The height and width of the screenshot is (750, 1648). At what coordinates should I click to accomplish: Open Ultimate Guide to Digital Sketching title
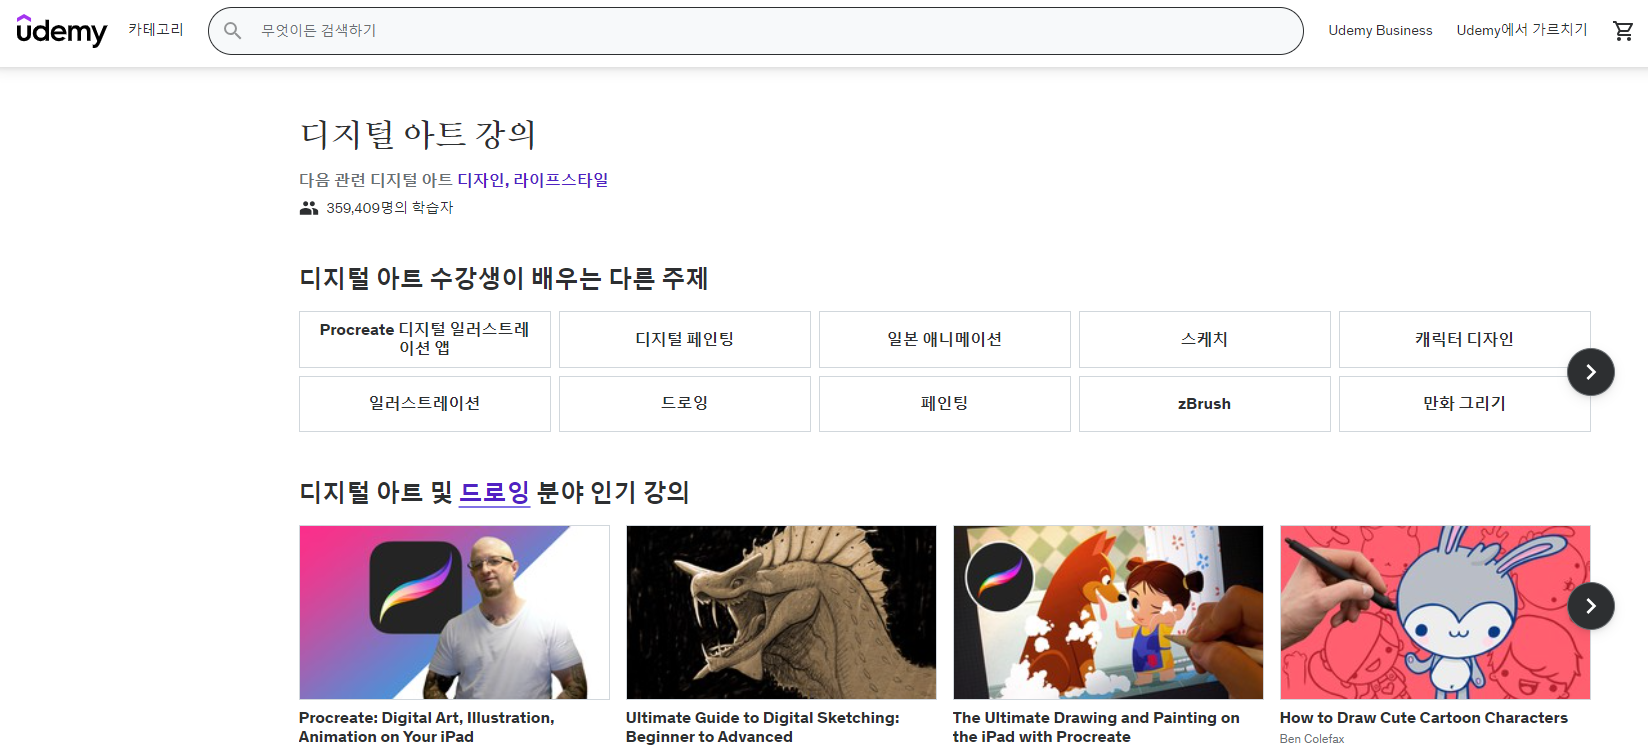(763, 727)
